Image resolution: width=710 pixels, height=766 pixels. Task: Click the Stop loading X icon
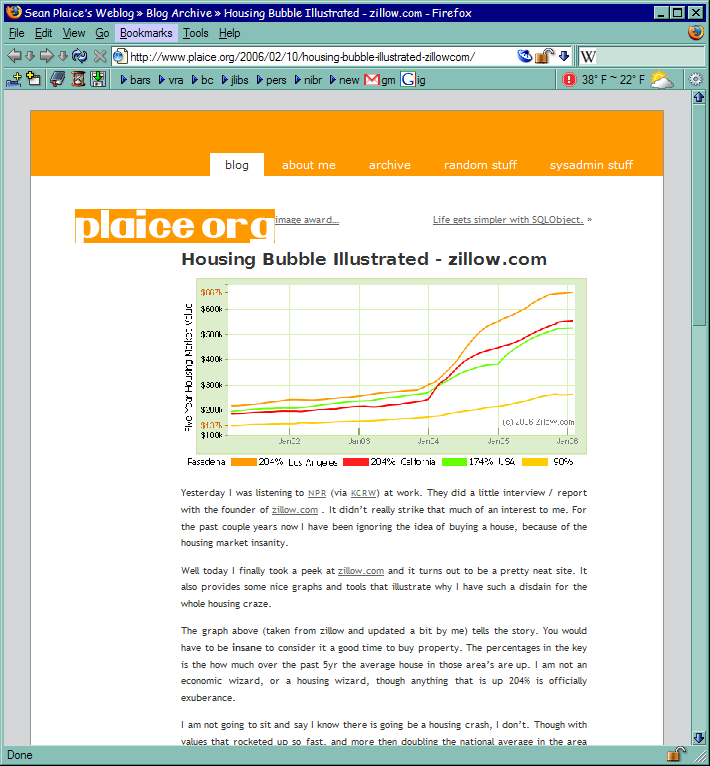click(x=100, y=56)
